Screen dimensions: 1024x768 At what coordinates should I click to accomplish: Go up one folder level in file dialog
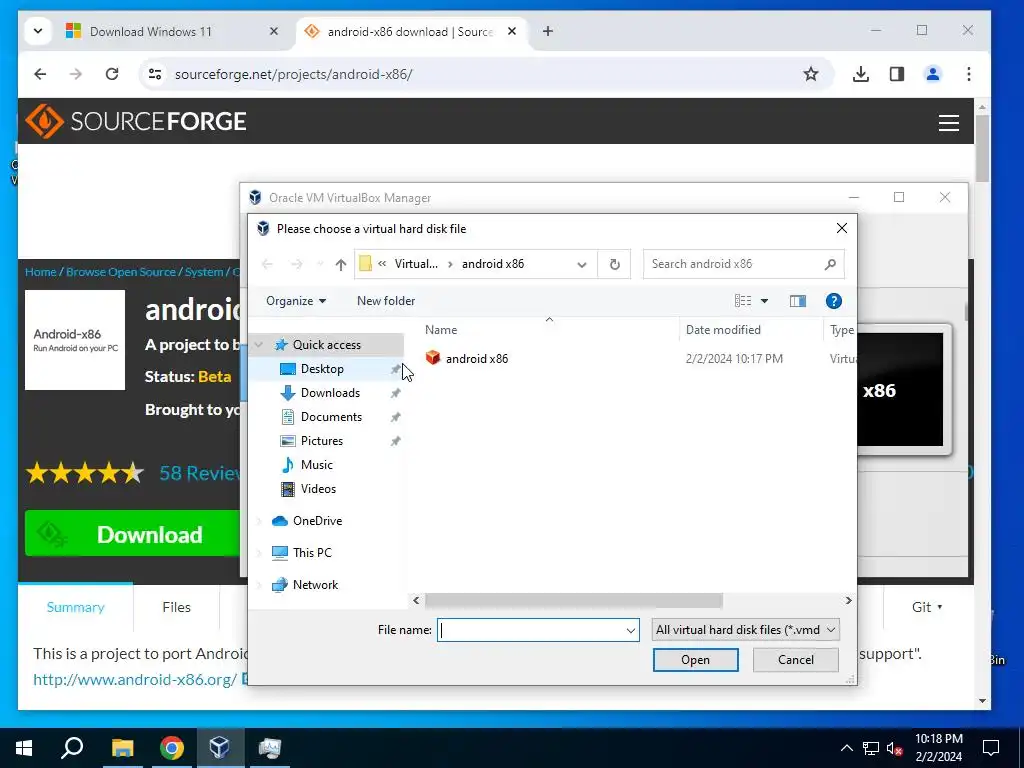click(340, 264)
